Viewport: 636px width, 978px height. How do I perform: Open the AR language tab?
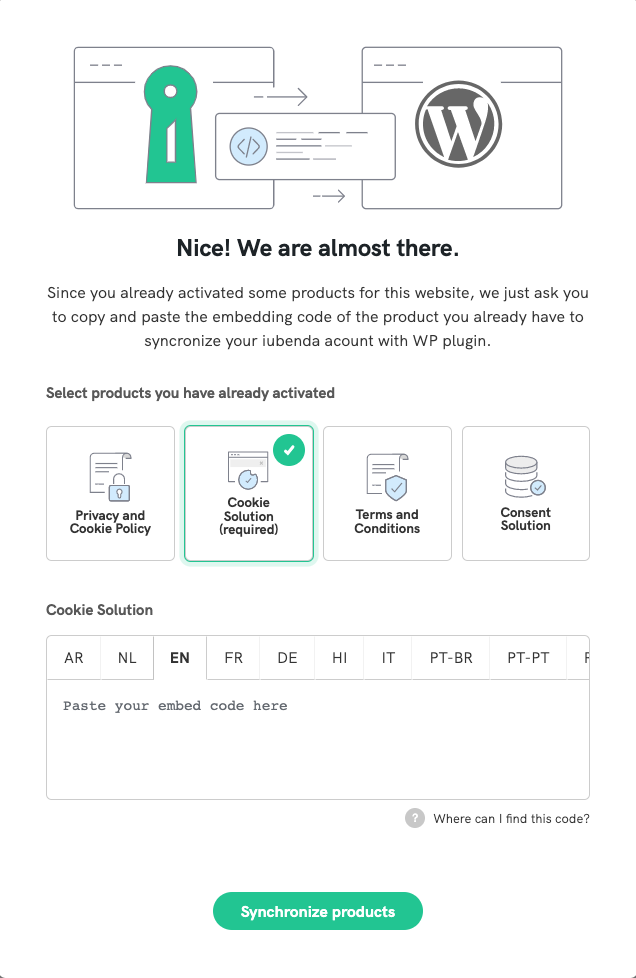(x=73, y=657)
